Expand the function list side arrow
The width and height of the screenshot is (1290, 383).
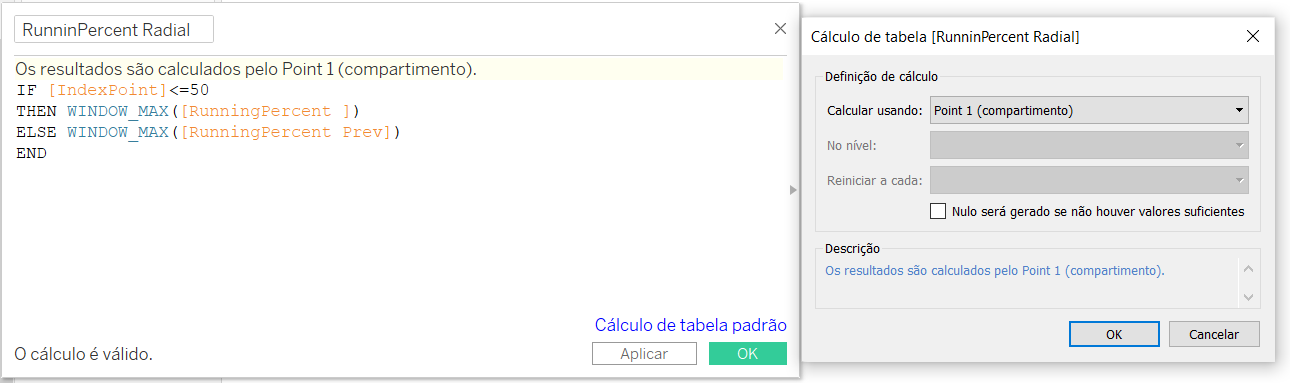coord(794,189)
